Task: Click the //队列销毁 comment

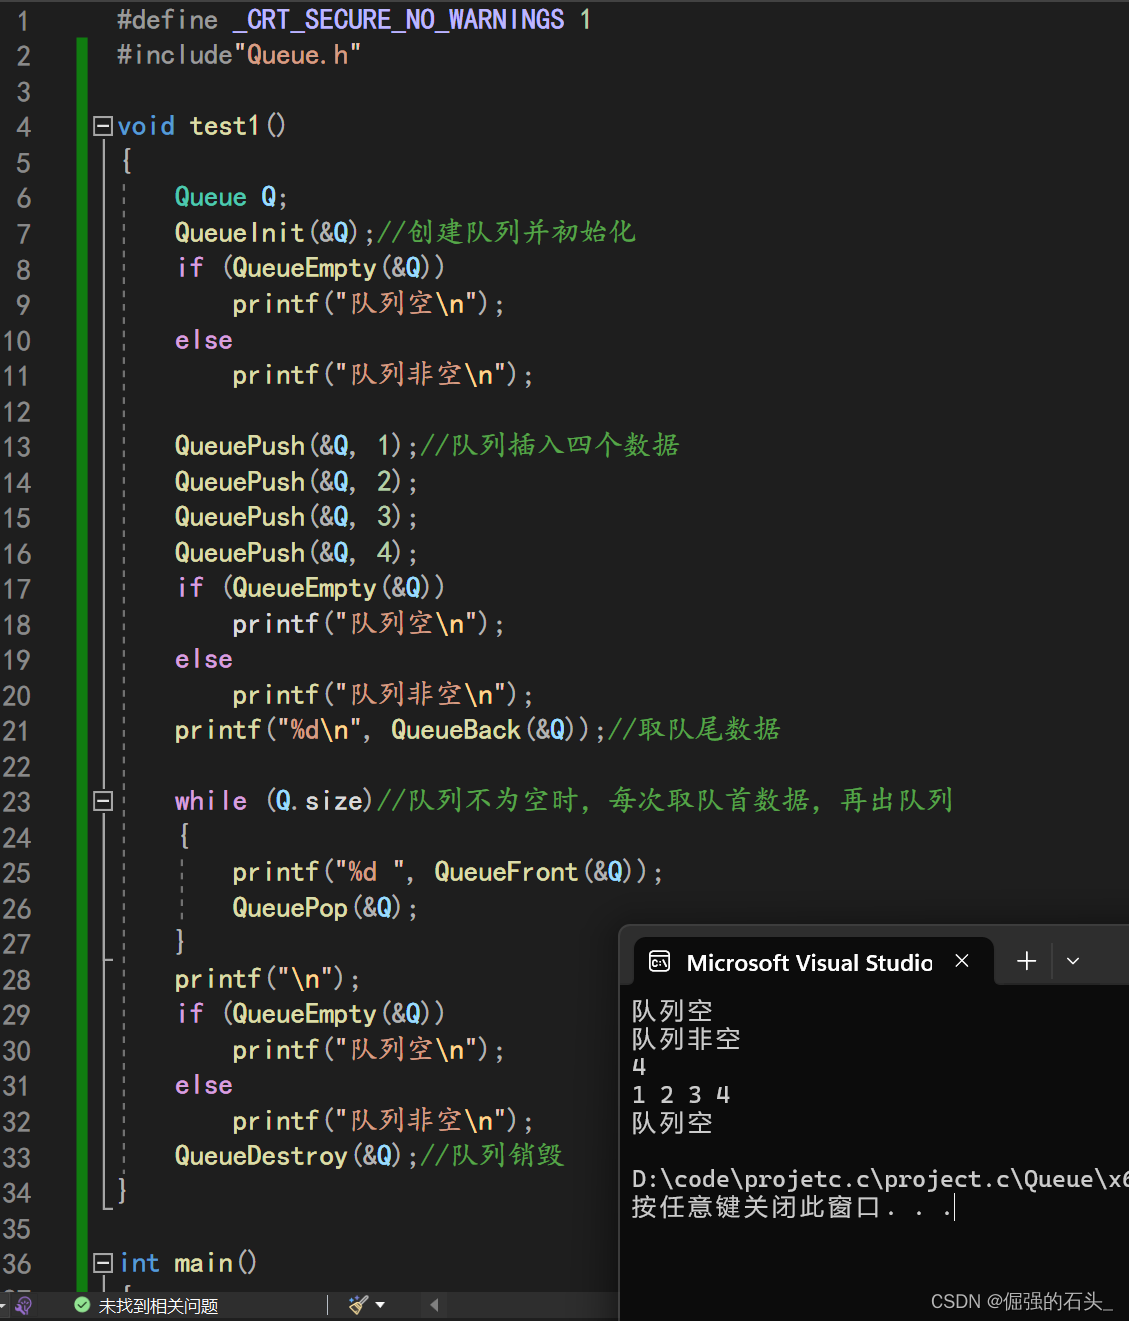Action: click(x=492, y=1155)
